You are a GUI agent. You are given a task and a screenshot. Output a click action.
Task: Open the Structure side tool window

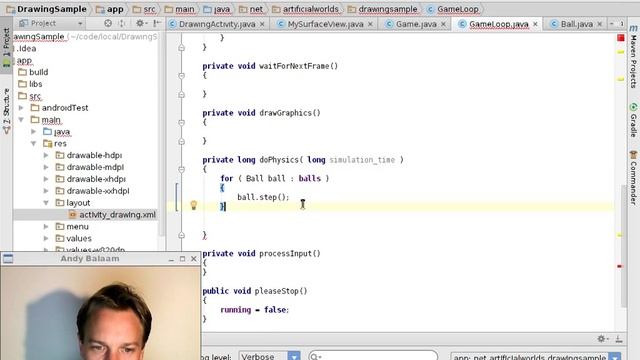6,111
